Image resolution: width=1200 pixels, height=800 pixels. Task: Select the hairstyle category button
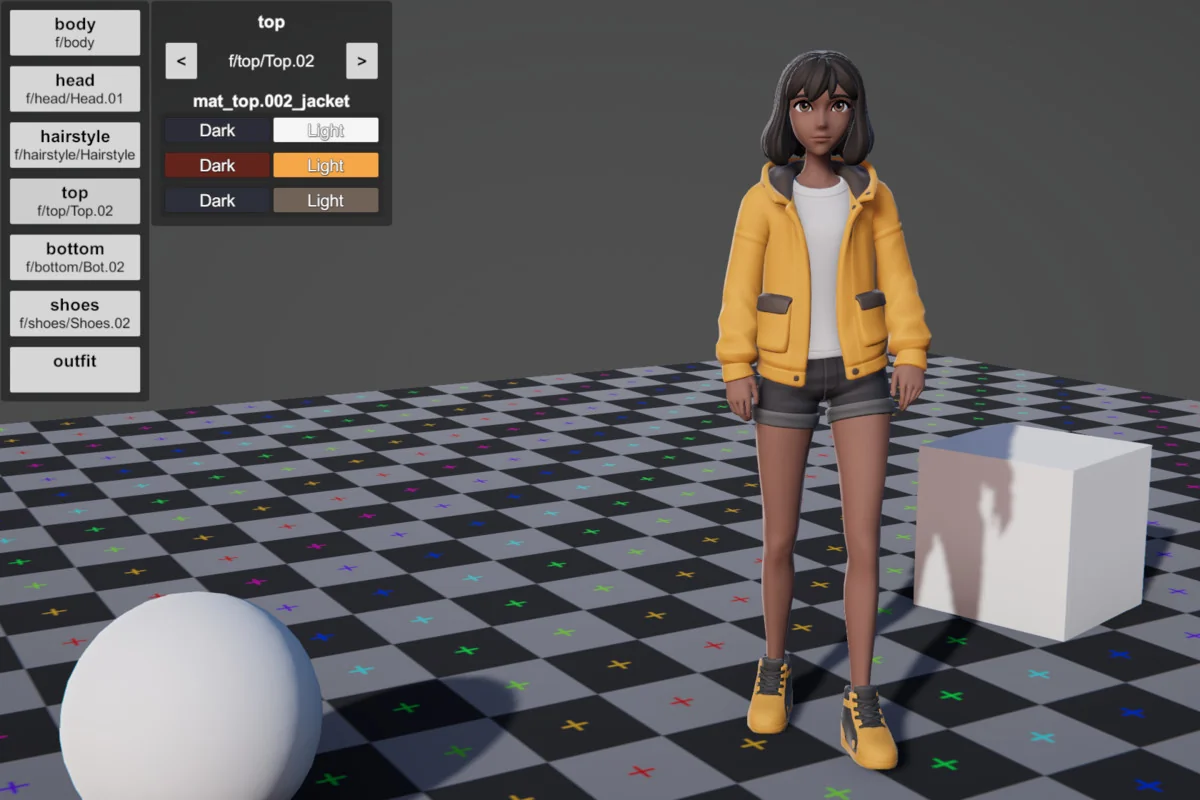point(75,145)
